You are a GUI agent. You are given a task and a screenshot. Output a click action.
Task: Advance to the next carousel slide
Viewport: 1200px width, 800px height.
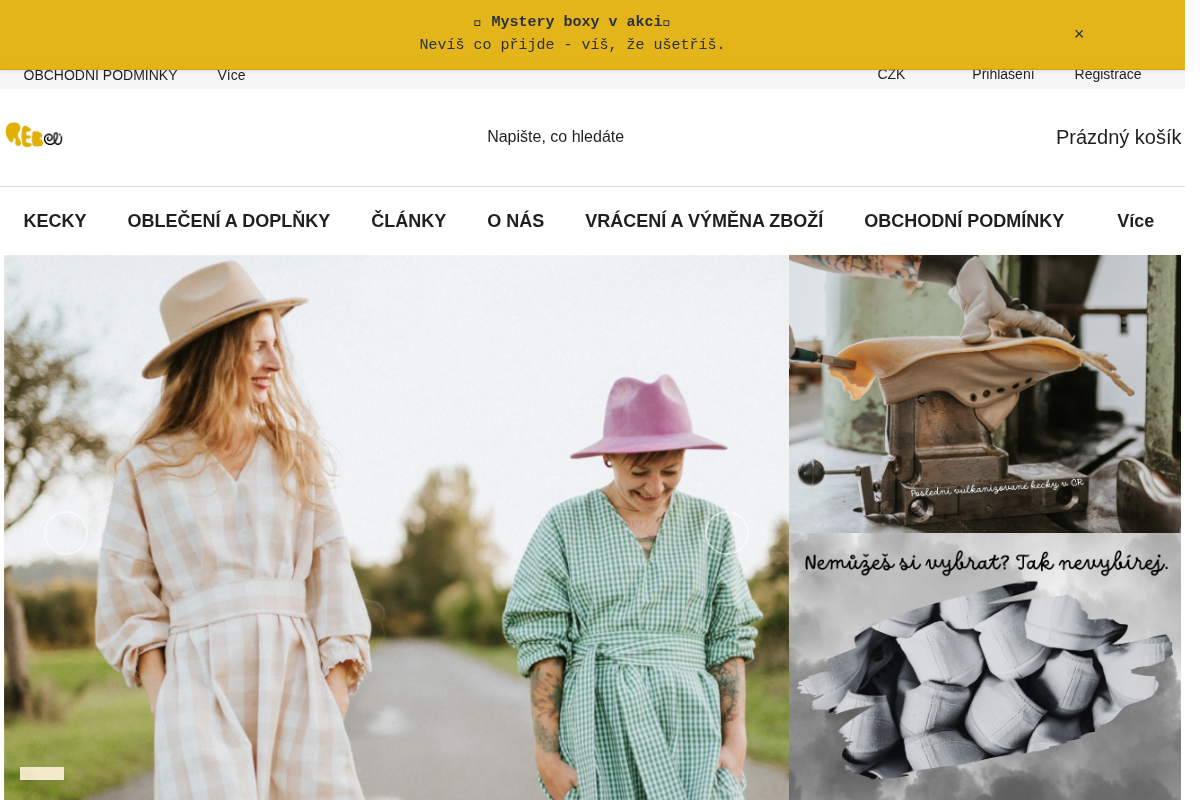(x=727, y=533)
